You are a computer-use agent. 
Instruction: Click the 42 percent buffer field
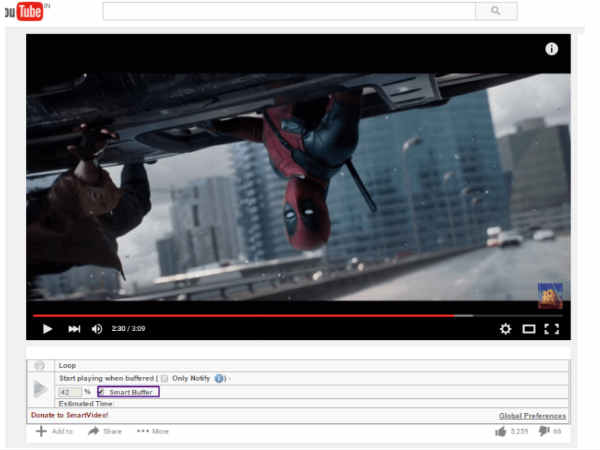(69, 392)
